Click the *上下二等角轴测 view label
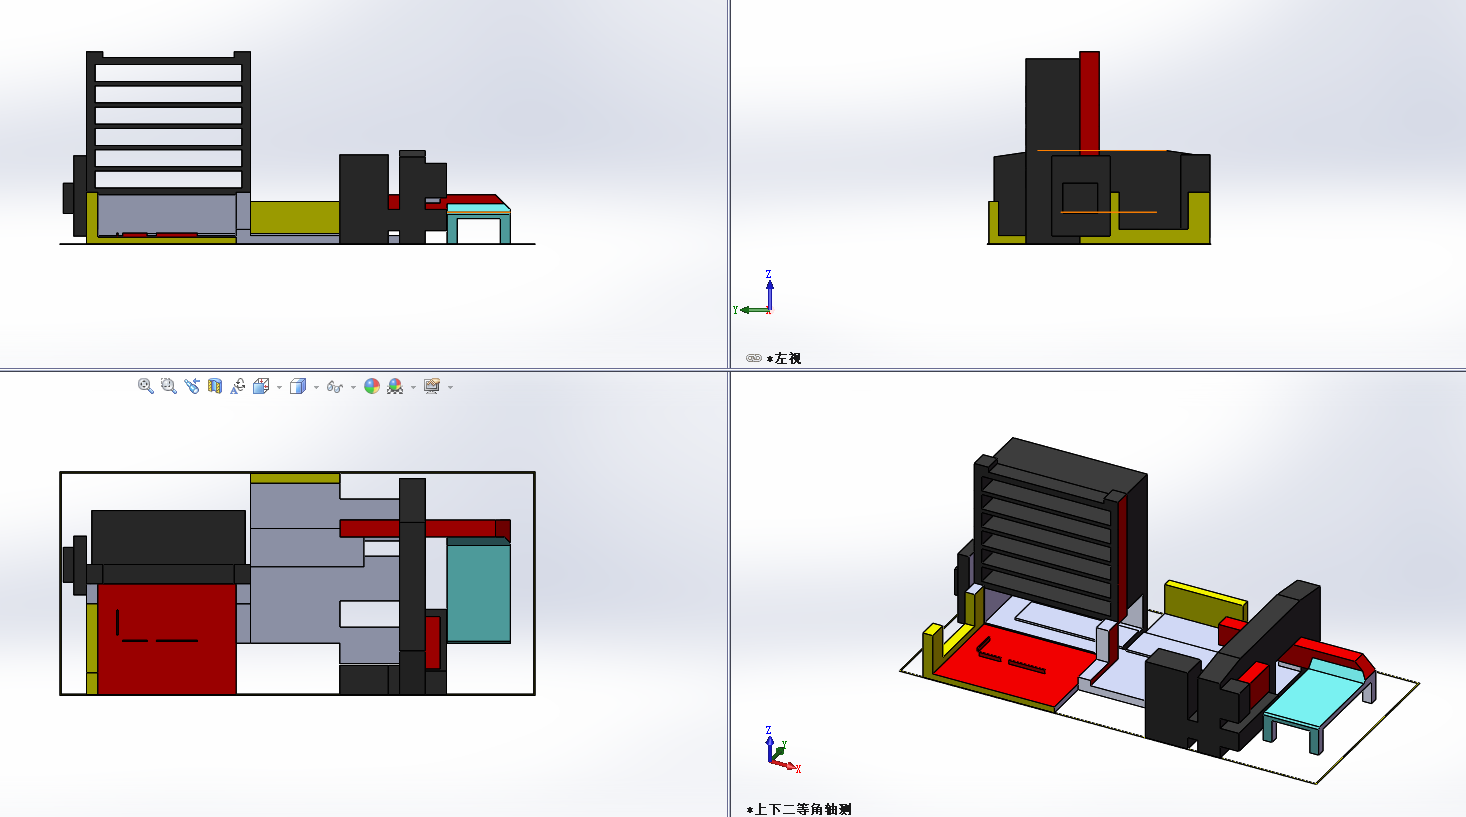The height and width of the screenshot is (817, 1466). pos(798,809)
